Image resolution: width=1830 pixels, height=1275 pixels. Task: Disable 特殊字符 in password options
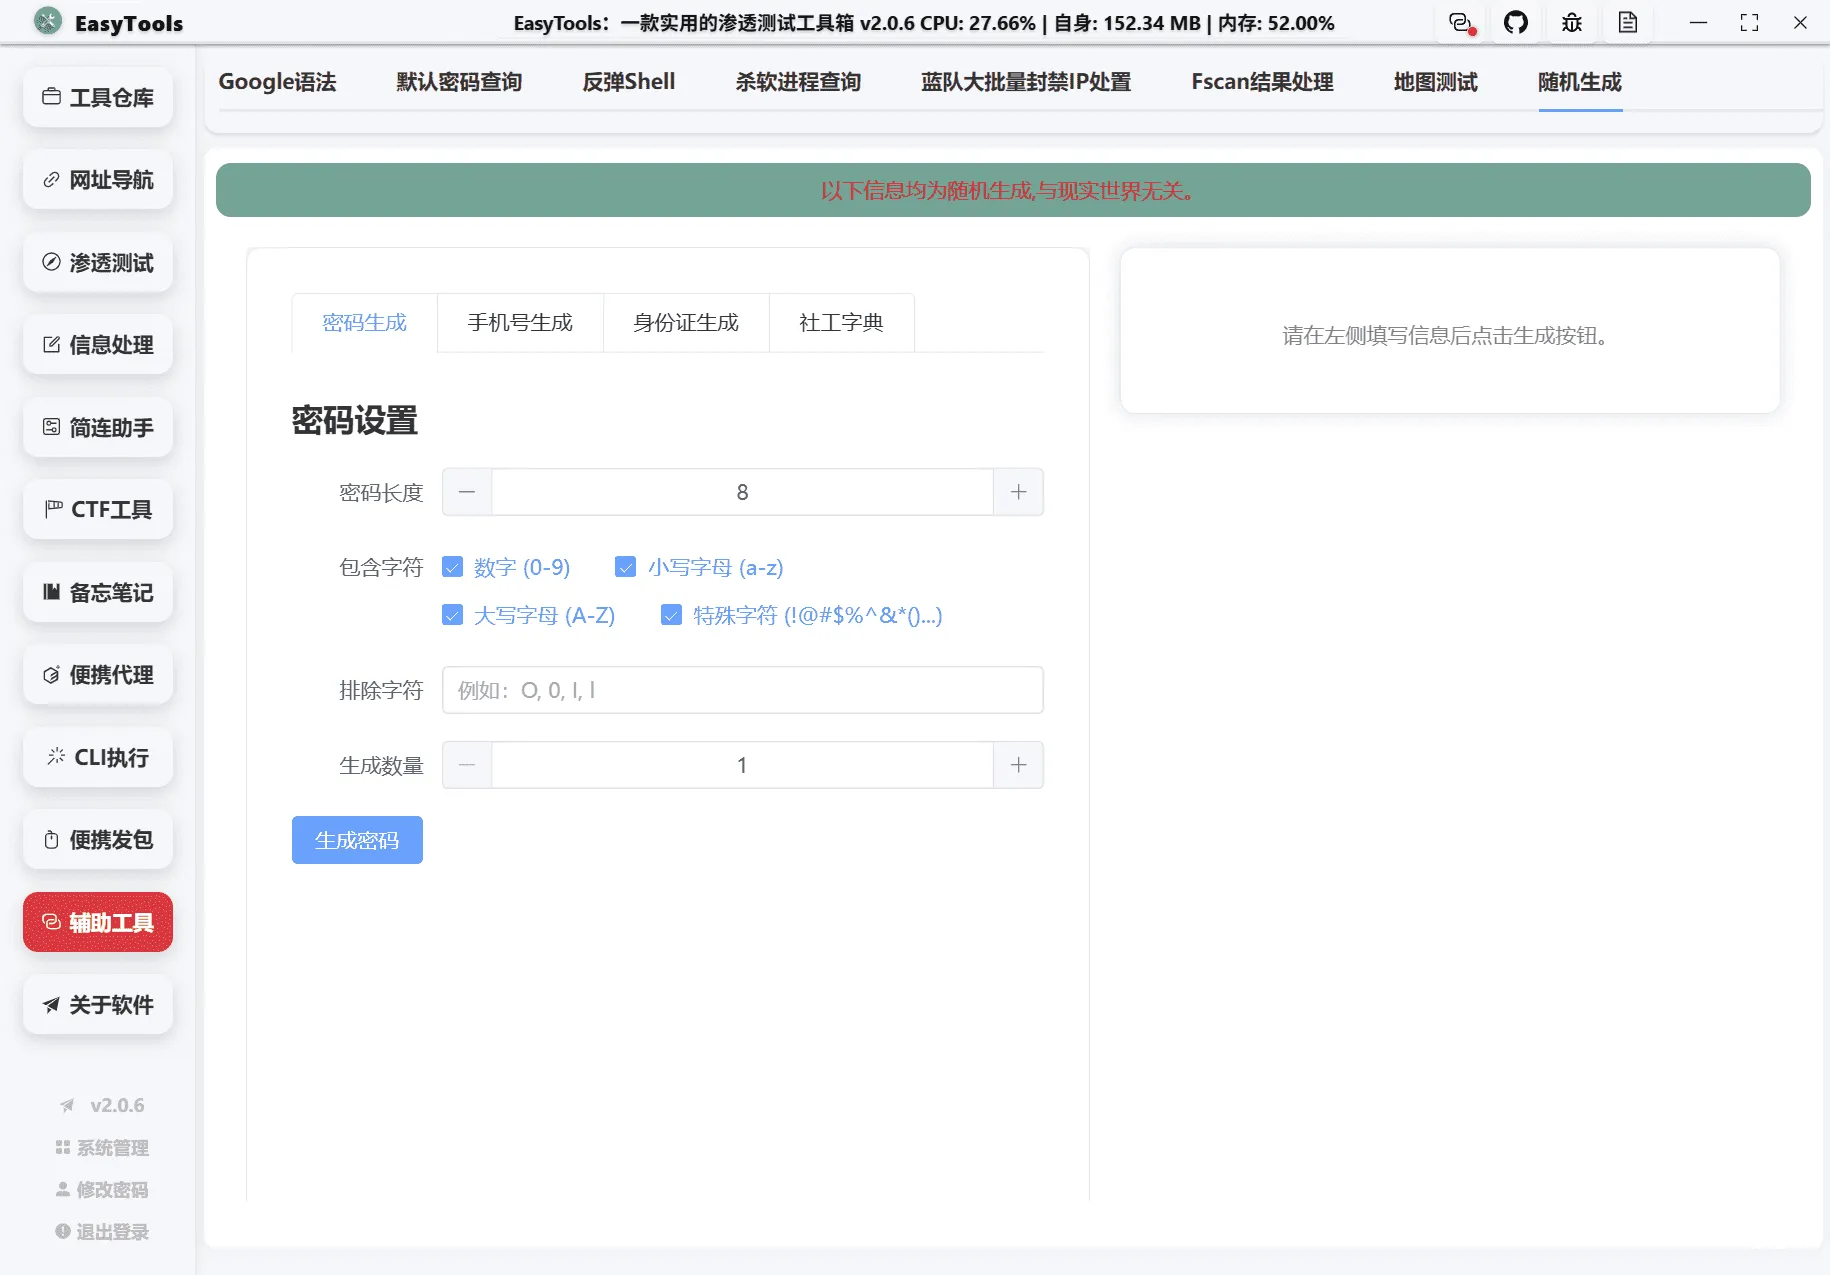click(x=671, y=615)
